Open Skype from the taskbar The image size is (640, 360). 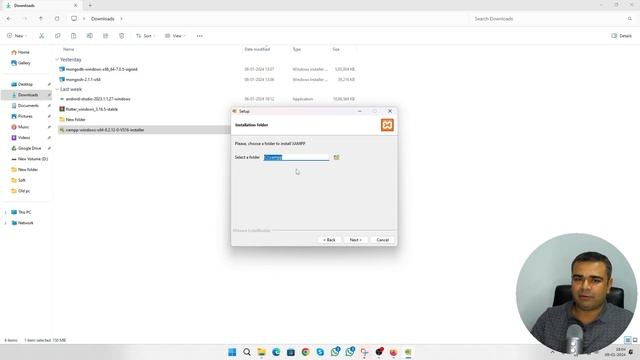(320, 352)
